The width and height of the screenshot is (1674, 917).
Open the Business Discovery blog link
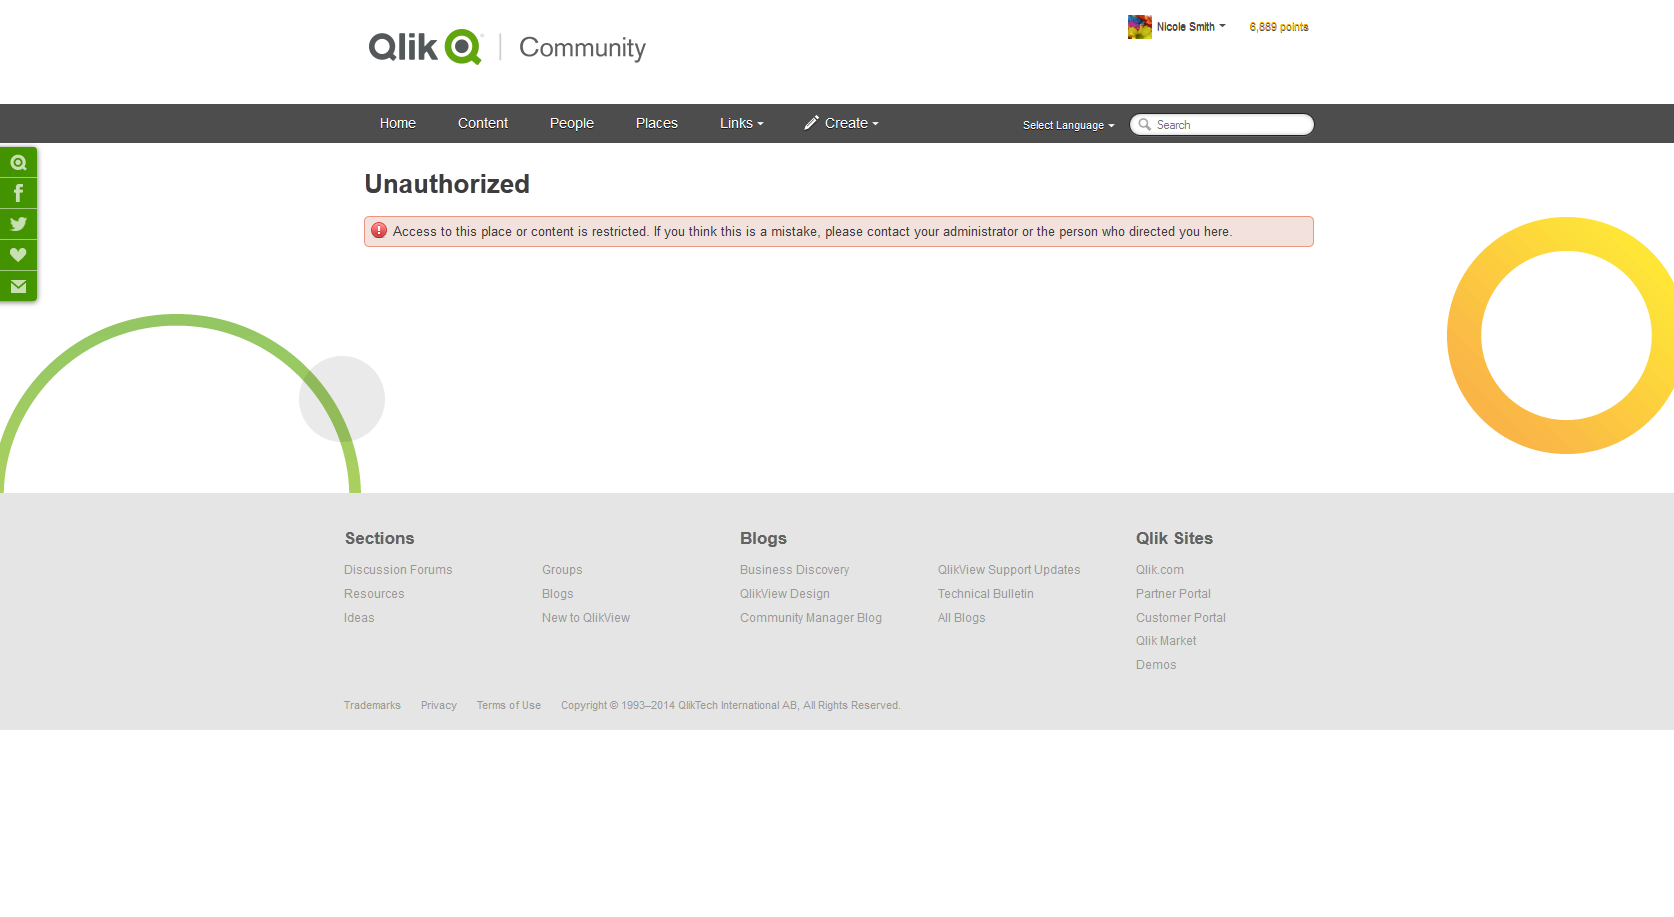(795, 570)
